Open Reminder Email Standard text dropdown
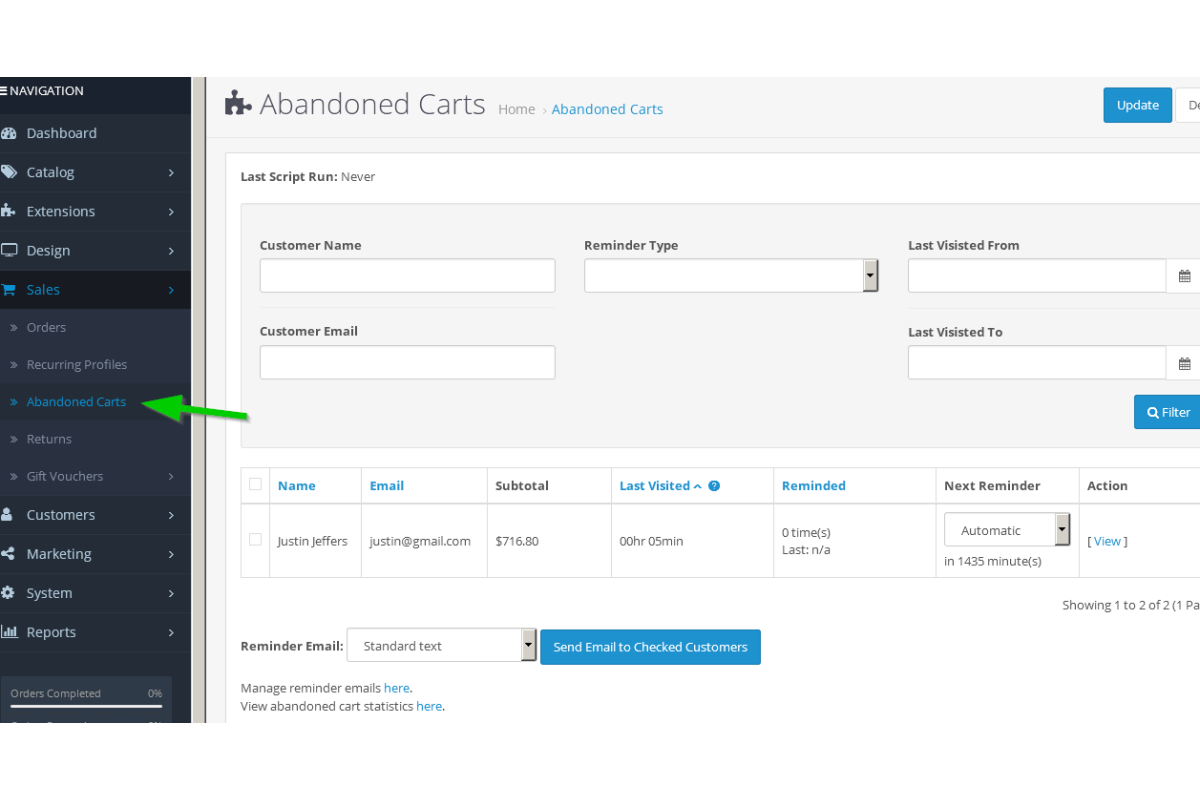The height and width of the screenshot is (800, 1200). 442,646
